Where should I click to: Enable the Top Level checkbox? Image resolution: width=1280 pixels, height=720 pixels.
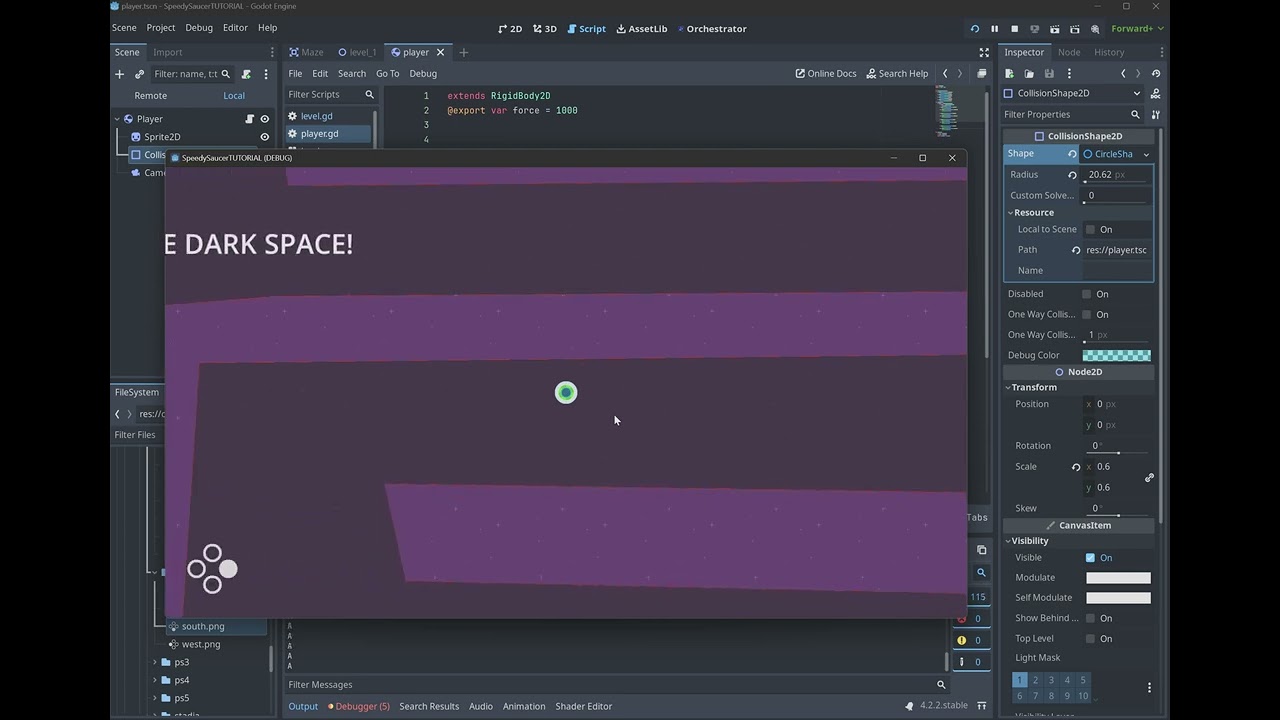pos(1090,638)
